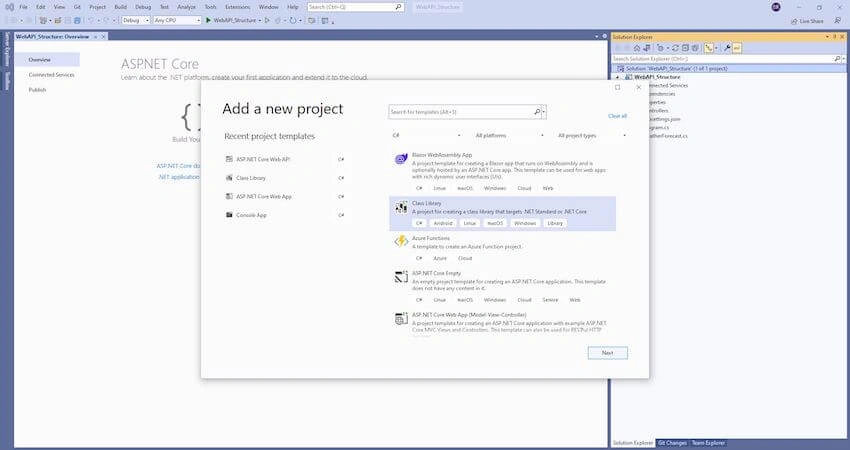Click Start Without Debugging outline play icon

pos(267,20)
